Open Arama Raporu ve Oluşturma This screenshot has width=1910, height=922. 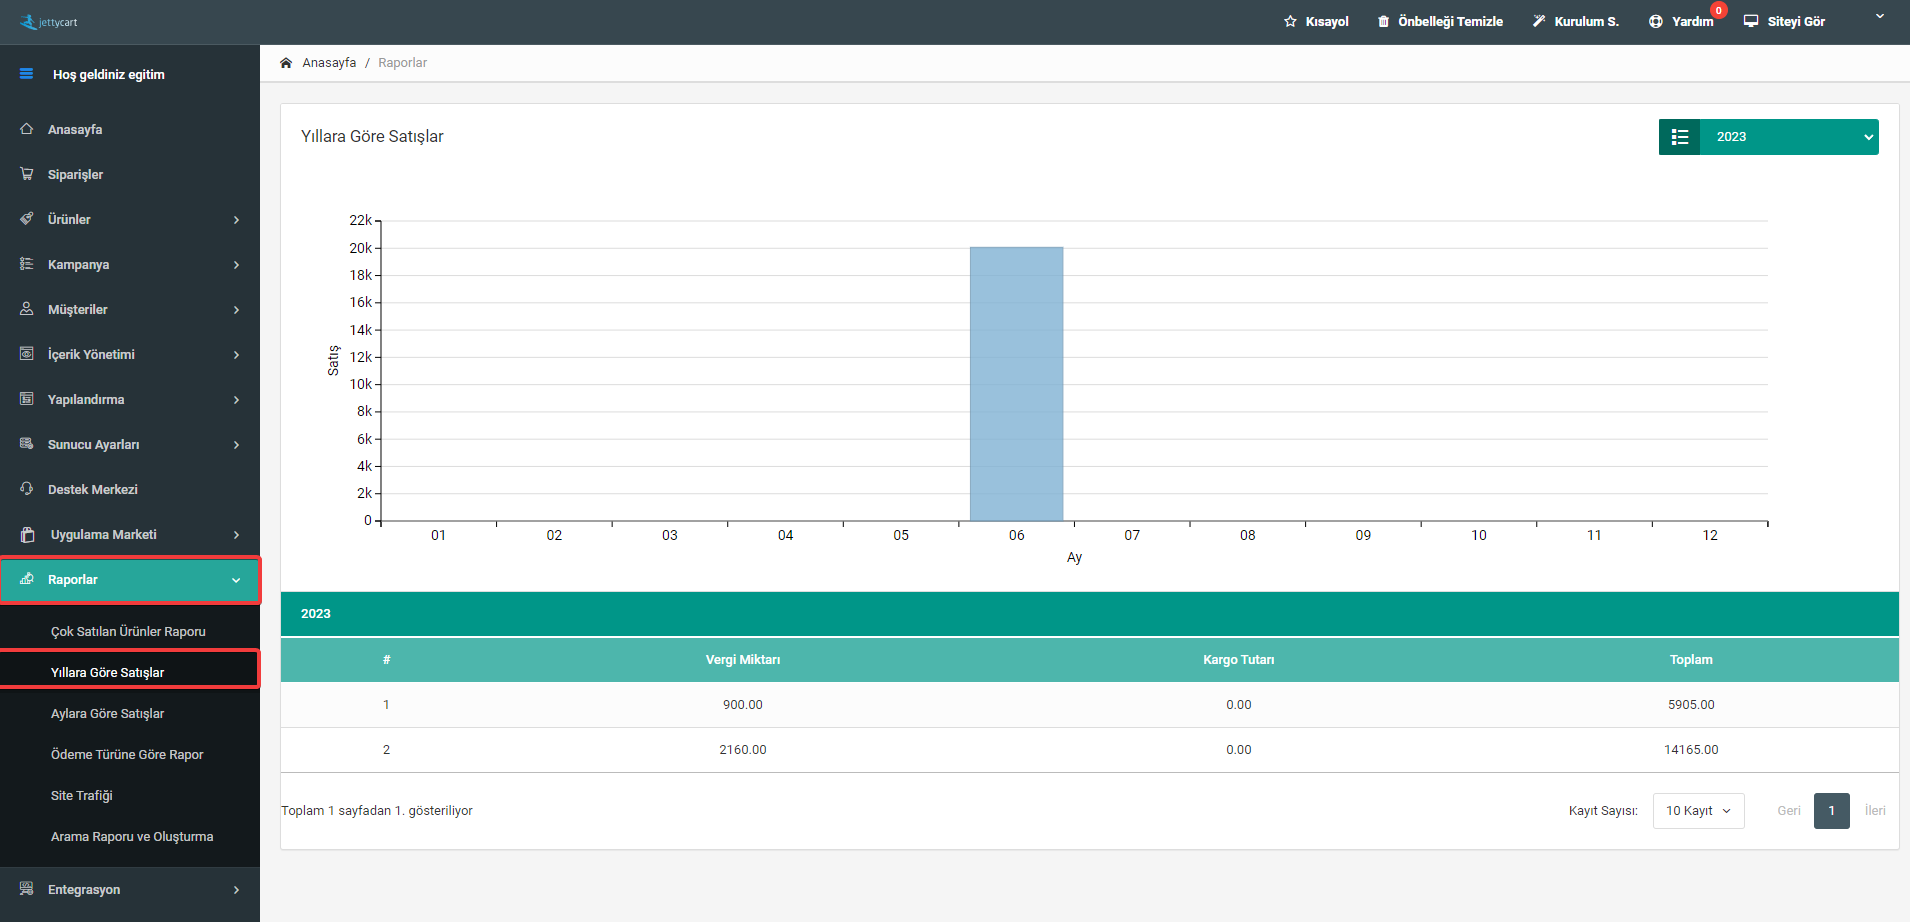click(132, 836)
